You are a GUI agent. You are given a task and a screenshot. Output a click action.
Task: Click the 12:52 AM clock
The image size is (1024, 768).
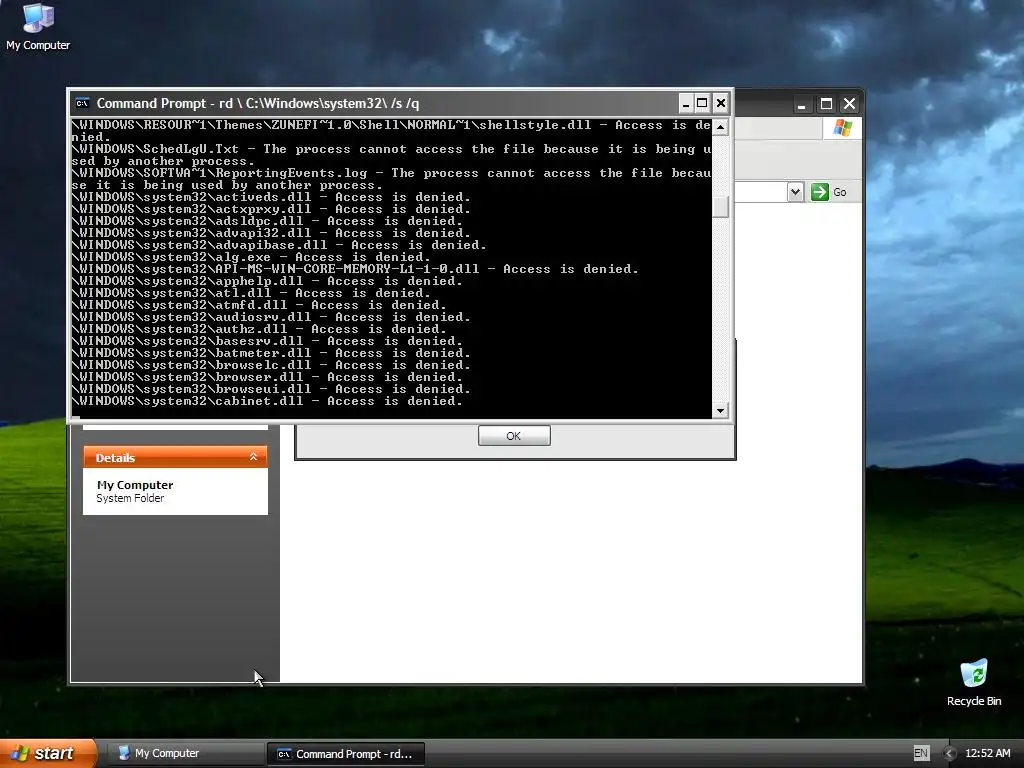[987, 753]
